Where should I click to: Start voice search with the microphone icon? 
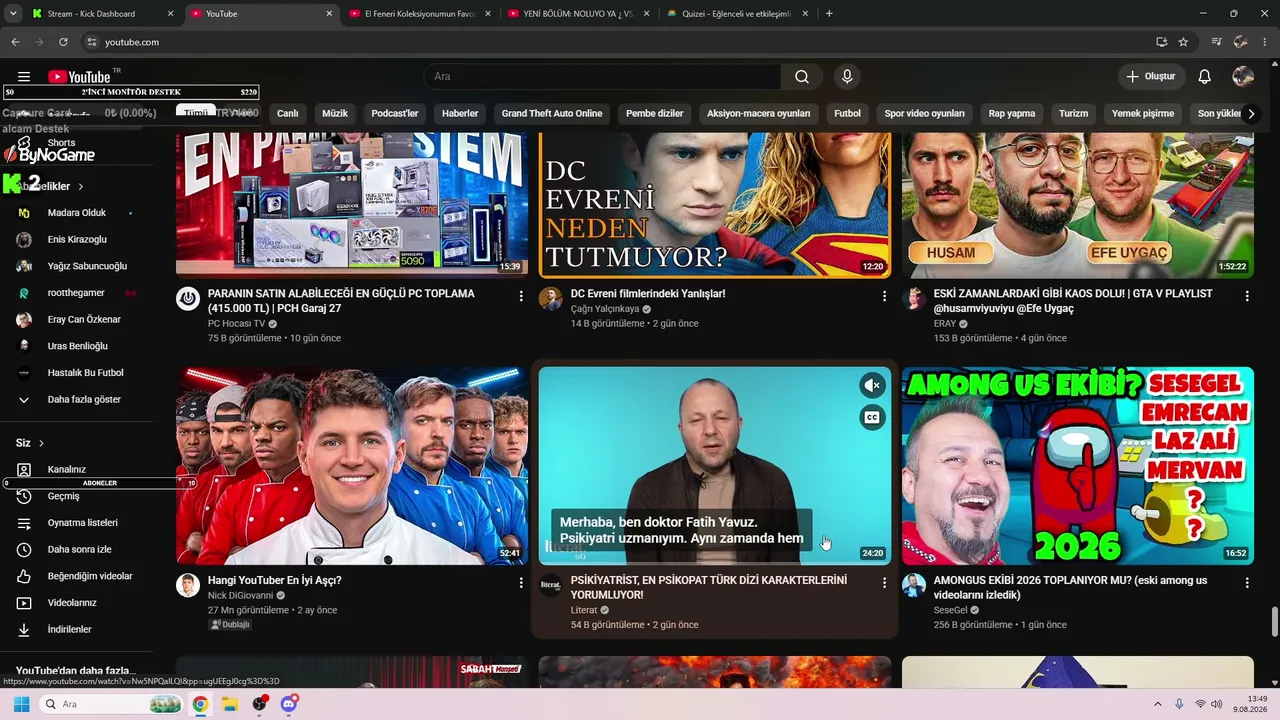click(x=847, y=77)
